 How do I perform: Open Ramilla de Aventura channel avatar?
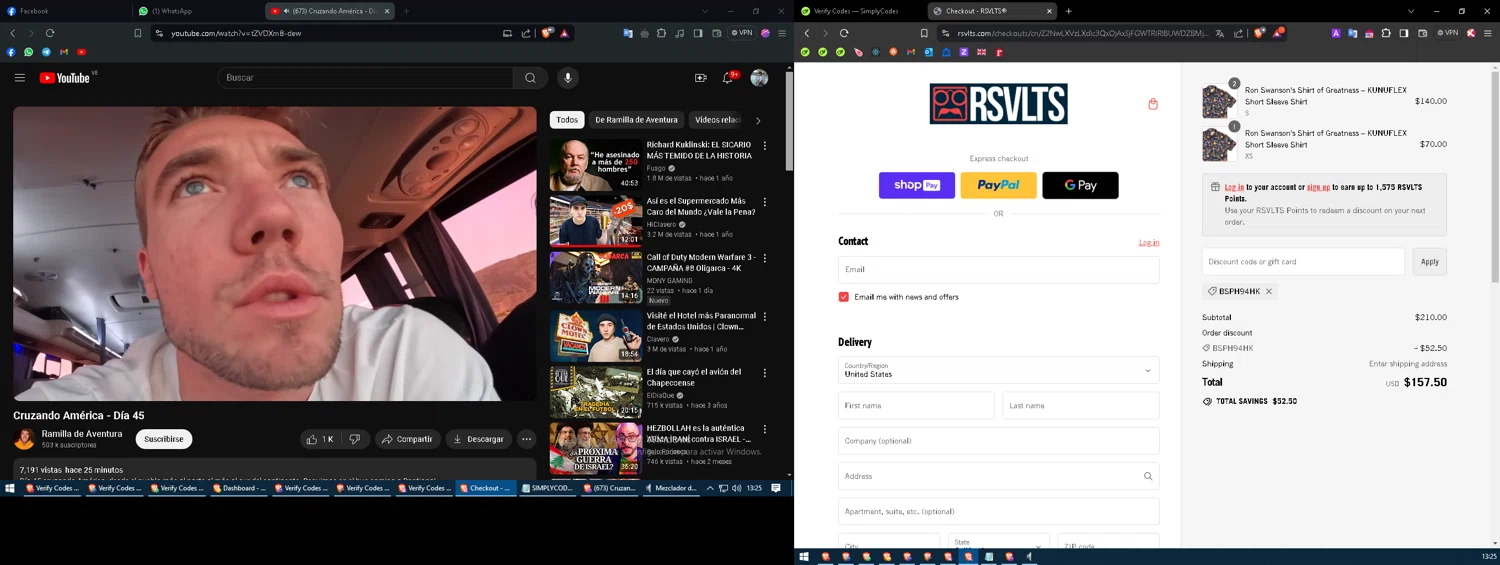24,439
